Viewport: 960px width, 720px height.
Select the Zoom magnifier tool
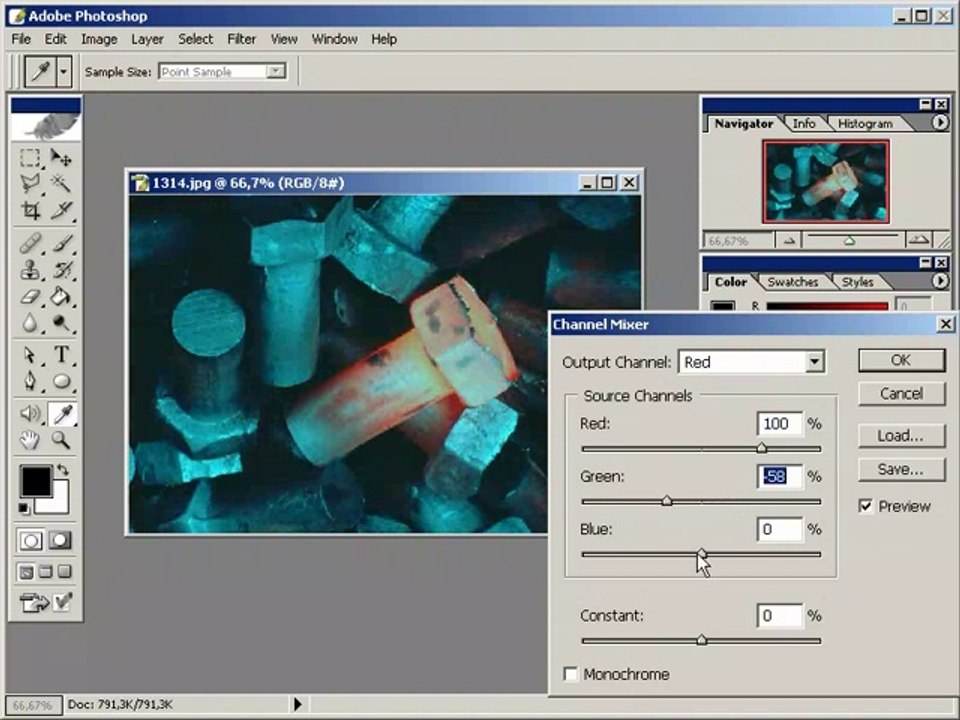click(61, 440)
